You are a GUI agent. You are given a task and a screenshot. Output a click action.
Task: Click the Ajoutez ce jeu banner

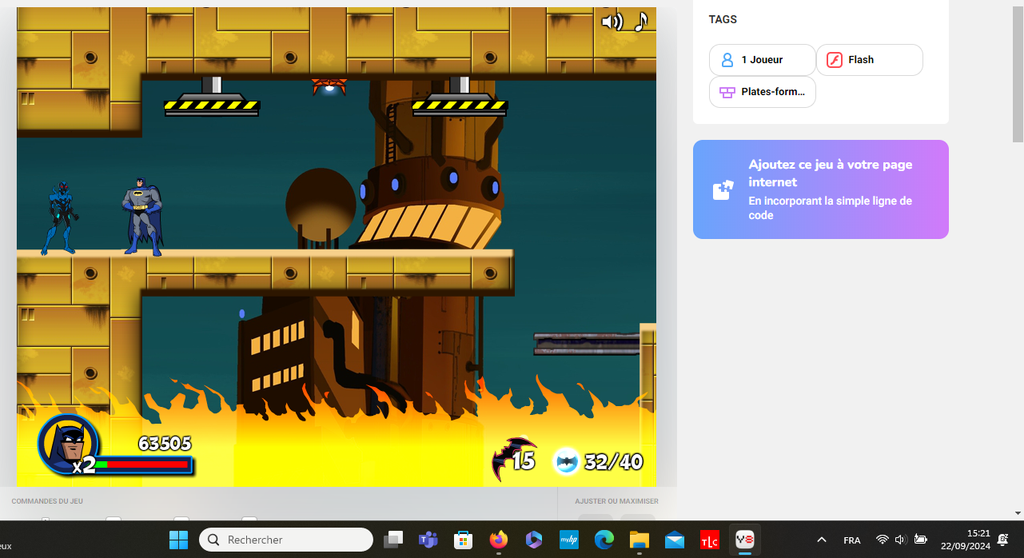pyautogui.click(x=820, y=189)
